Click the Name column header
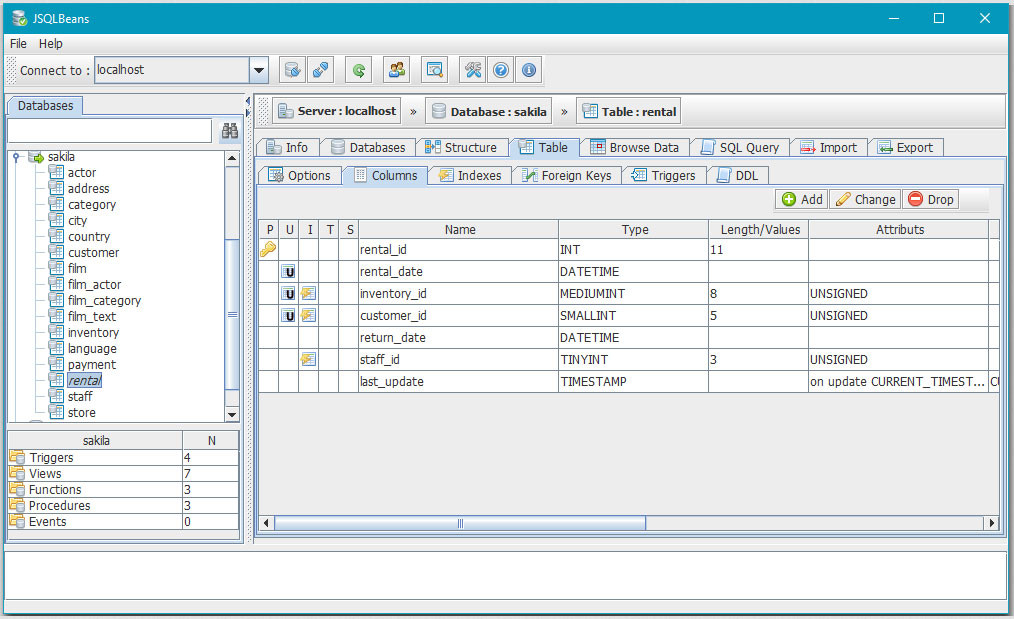 (459, 230)
